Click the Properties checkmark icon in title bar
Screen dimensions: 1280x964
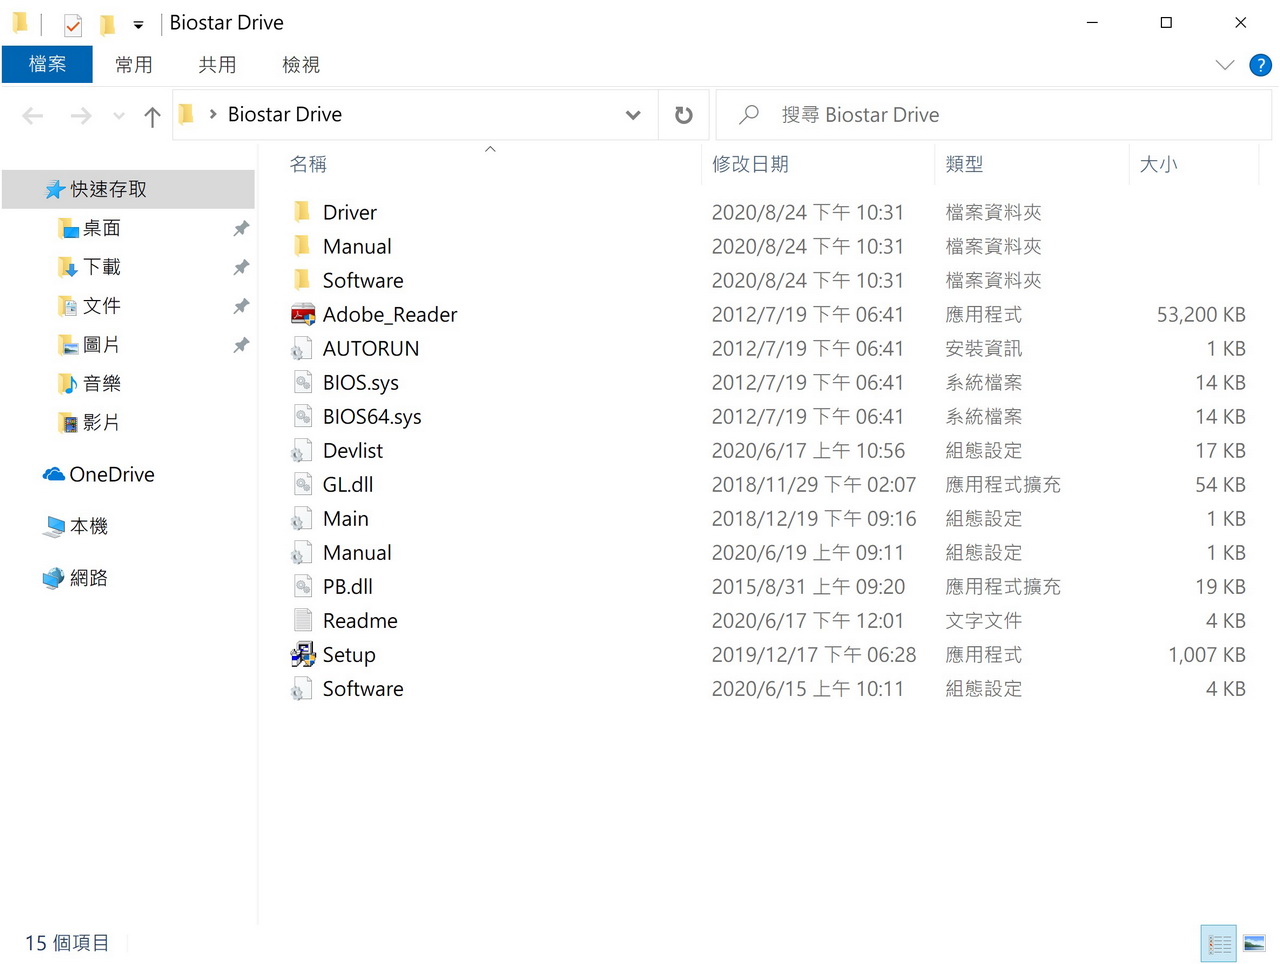point(72,24)
